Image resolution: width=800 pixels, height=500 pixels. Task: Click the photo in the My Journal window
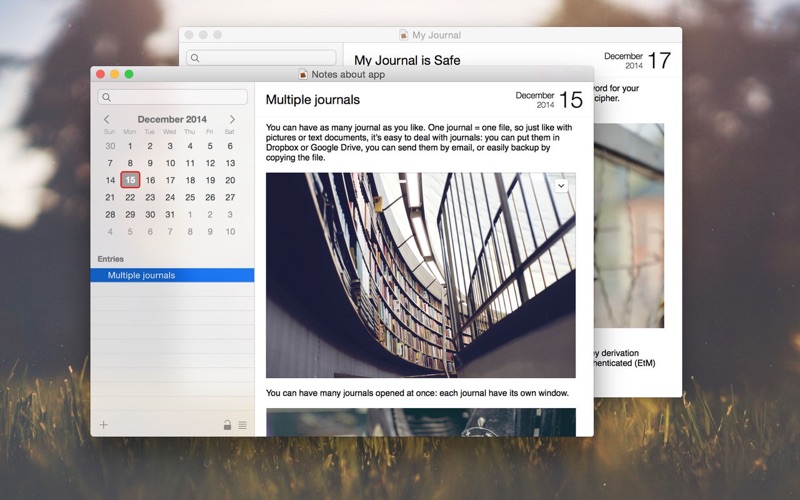tap(629, 225)
